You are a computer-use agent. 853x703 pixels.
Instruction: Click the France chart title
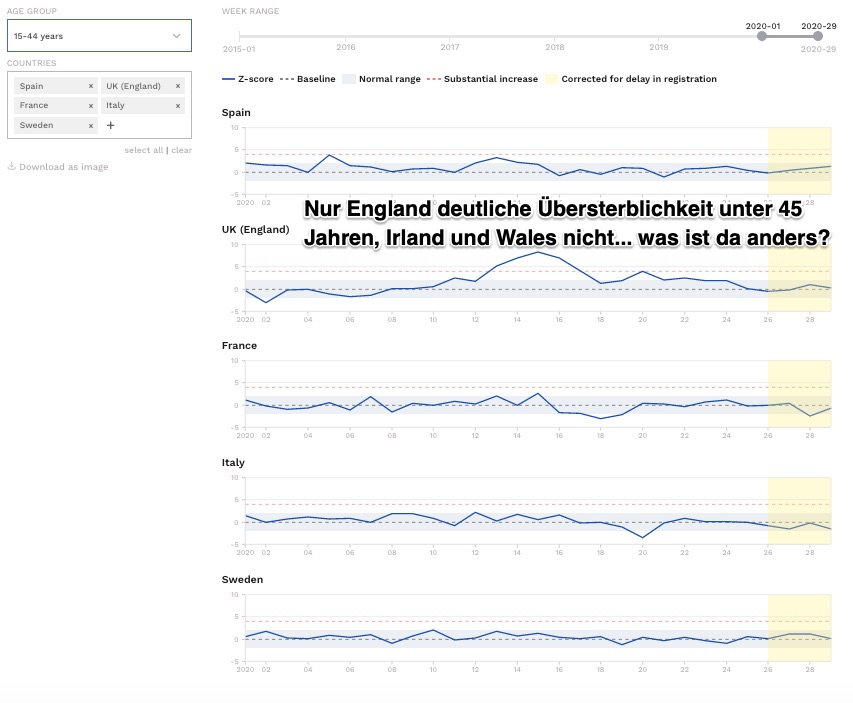[239, 346]
